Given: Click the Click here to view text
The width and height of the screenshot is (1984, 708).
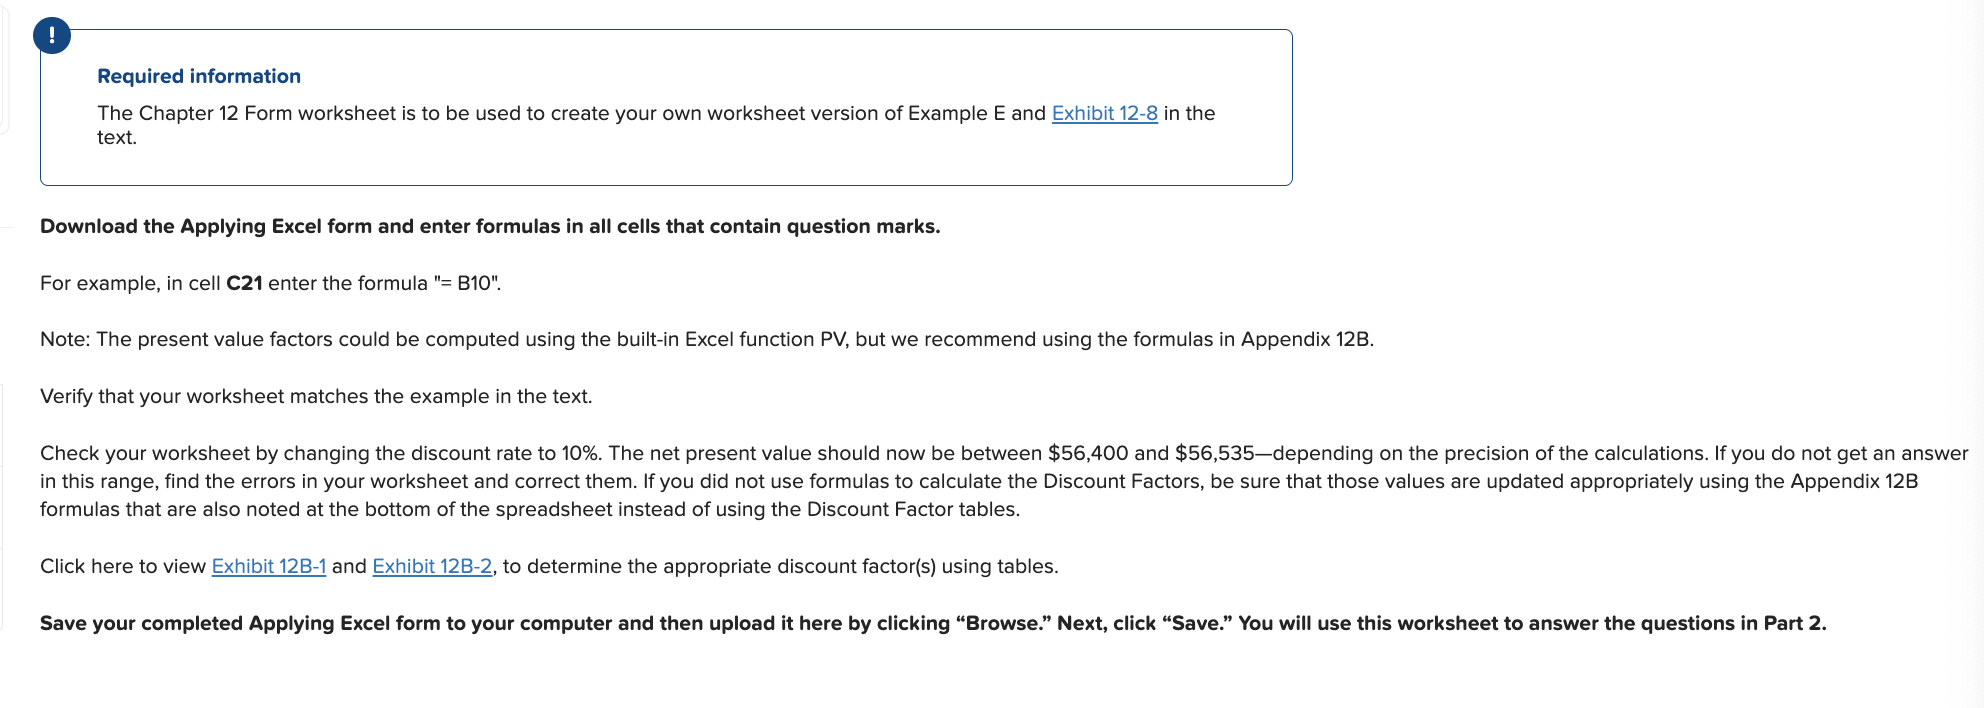Looking at the screenshot, I should [x=123, y=566].
